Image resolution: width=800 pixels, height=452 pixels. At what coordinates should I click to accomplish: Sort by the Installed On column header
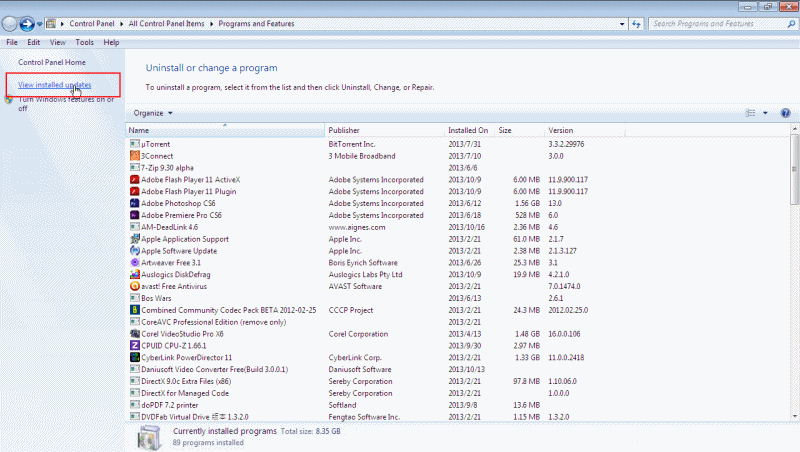[x=469, y=130]
